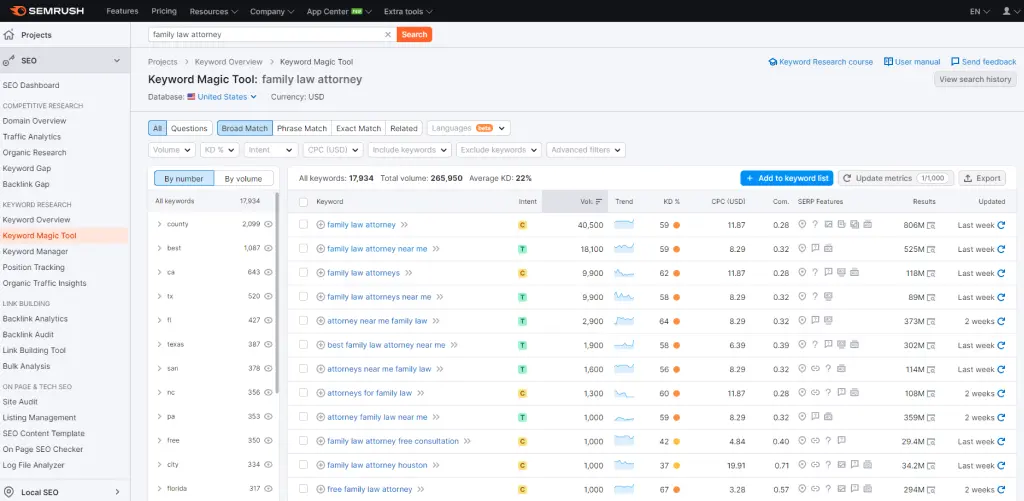Open SERP view for 525M results
The height and width of the screenshot is (501, 1024).
click(931, 250)
